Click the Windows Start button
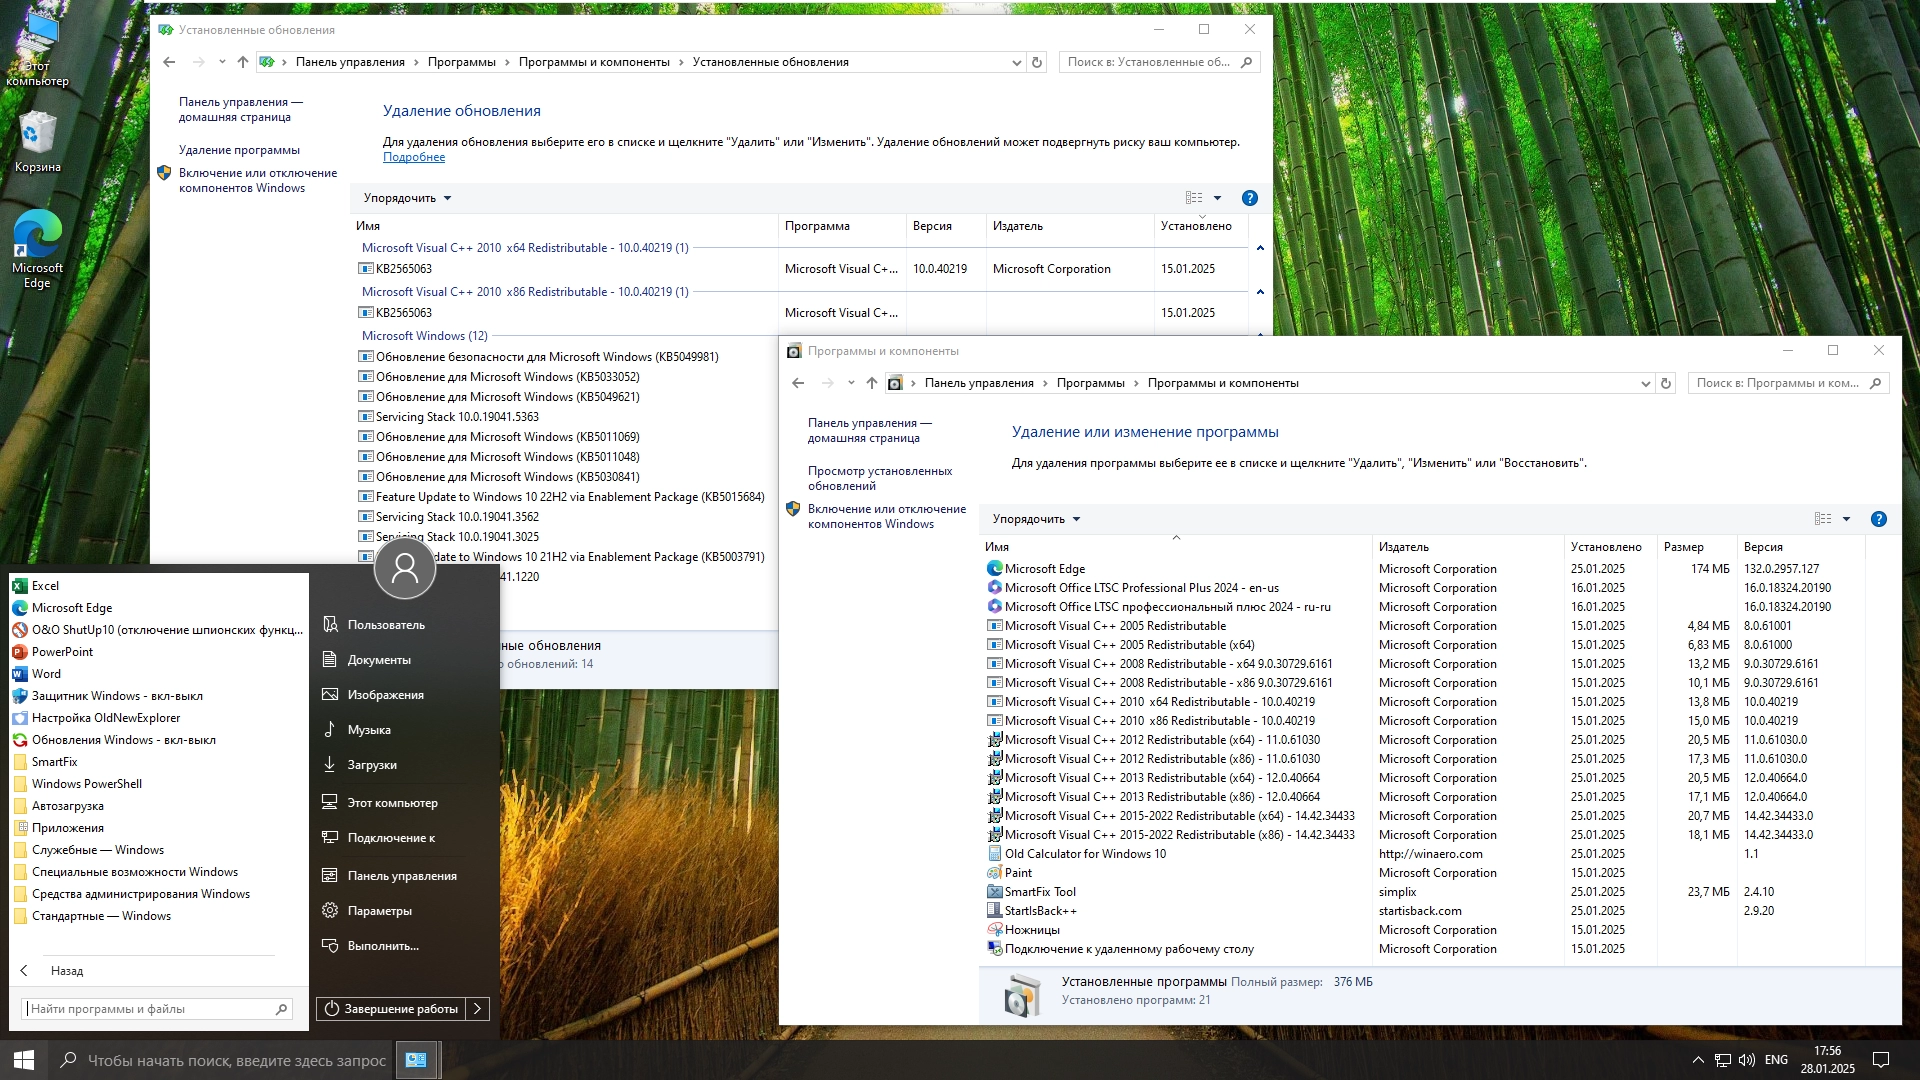 click(24, 1060)
